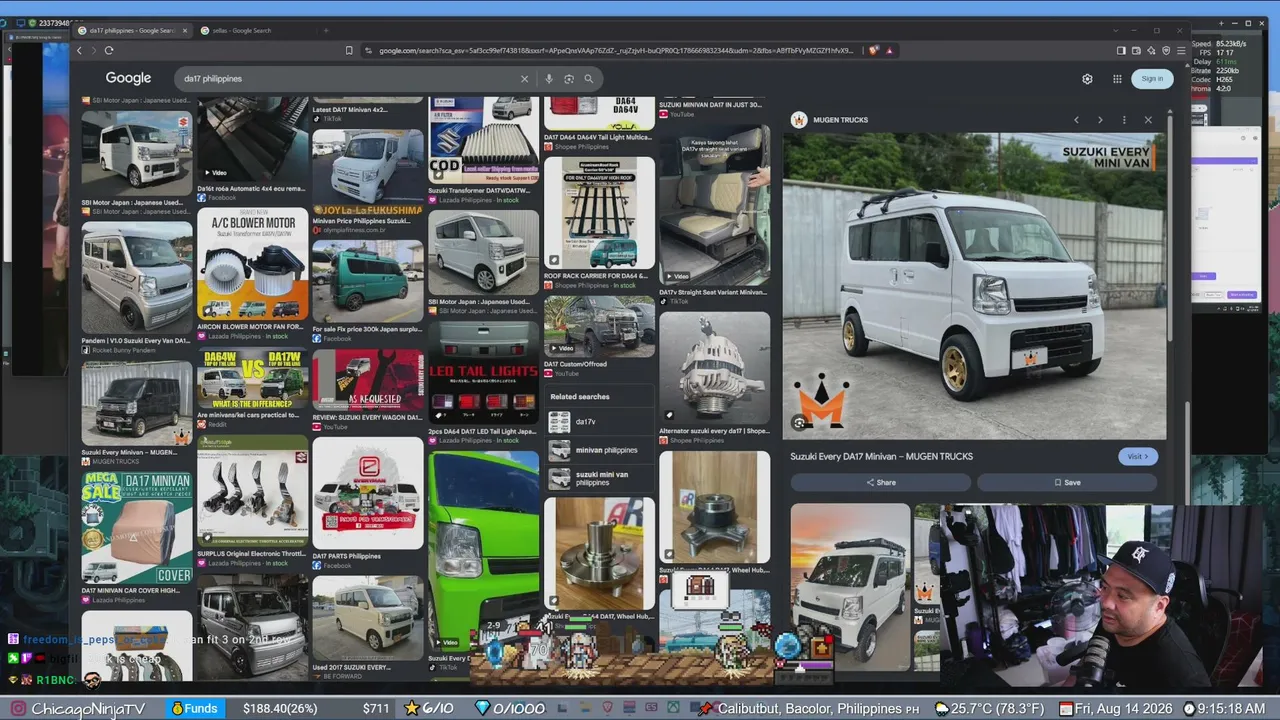Image resolution: width=1280 pixels, height=720 pixels.
Task: Switch to the da17 philippines tab
Action: pos(132,31)
